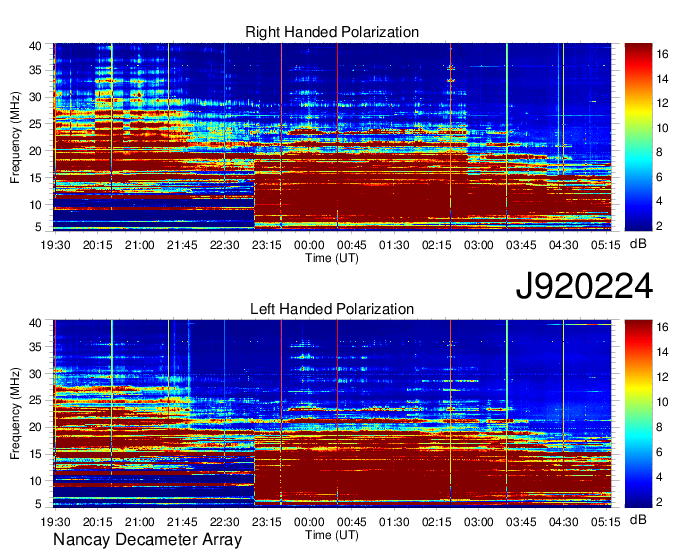The height and width of the screenshot is (552, 680).
Task: Click the 2 label on the bottom color bar
Action: click(x=659, y=502)
